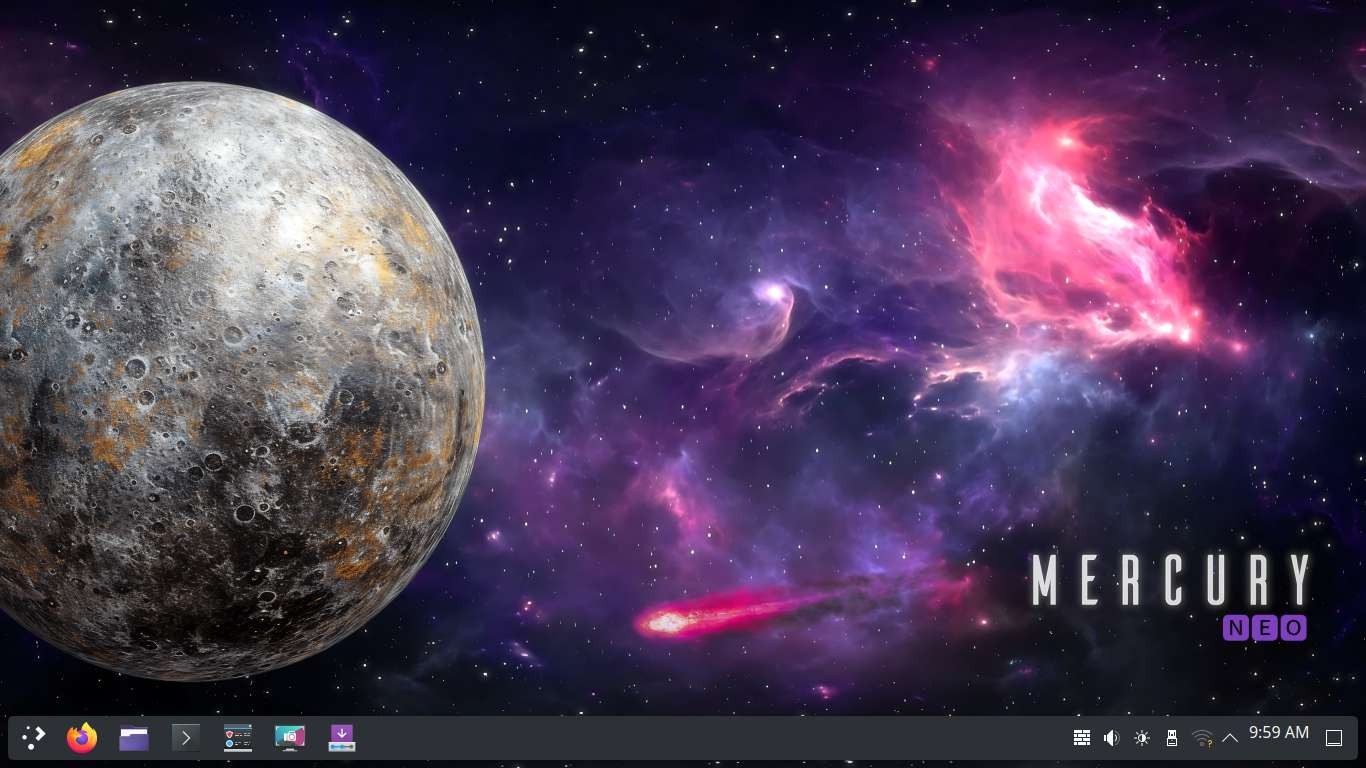Open the purple download installer icon

point(342,738)
